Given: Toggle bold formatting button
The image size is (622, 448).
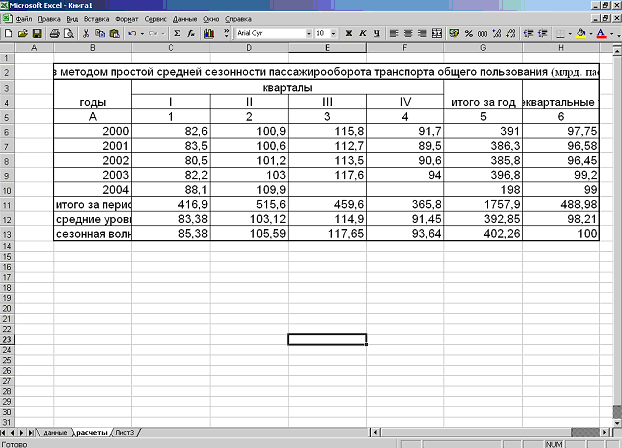Looking at the screenshot, I should click(x=349, y=33).
